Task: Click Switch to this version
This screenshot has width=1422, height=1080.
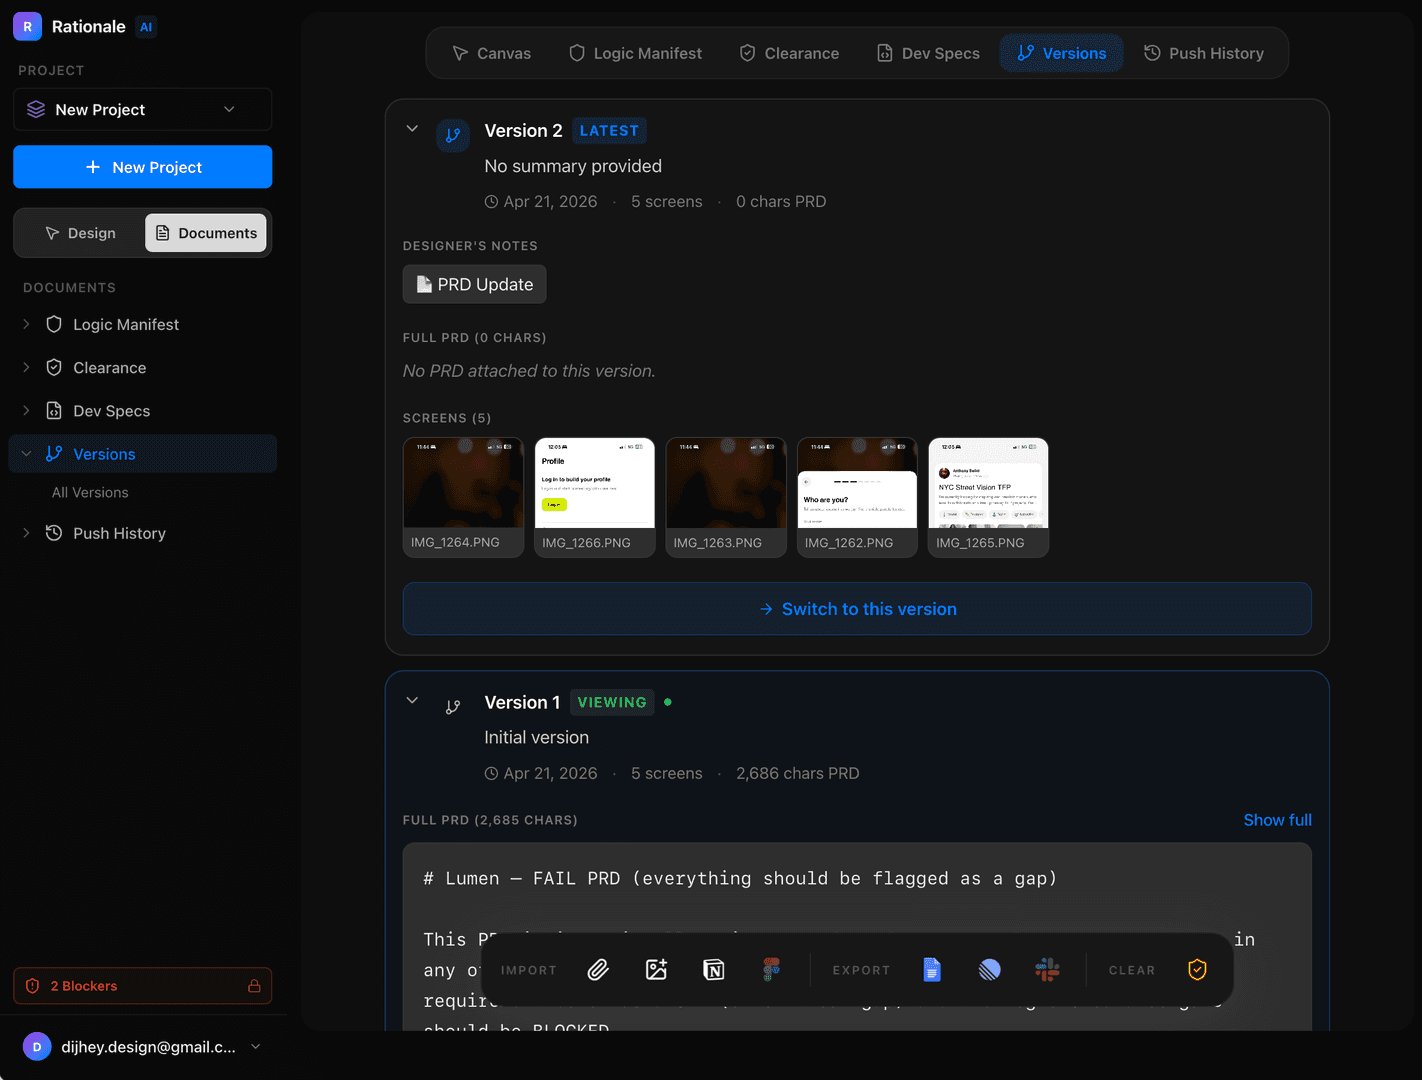Action: click(857, 609)
